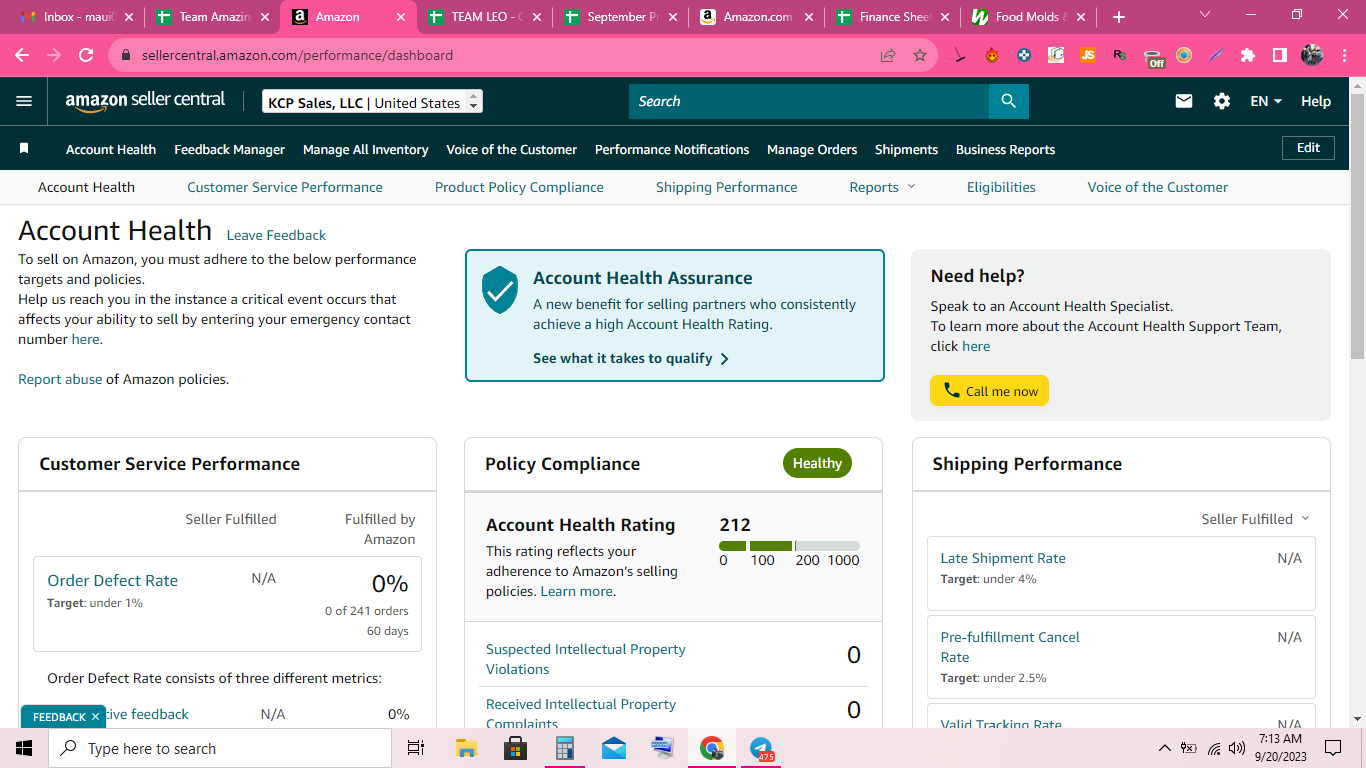Image resolution: width=1366 pixels, height=768 pixels.
Task: Open the Product Policy Compliance tab
Action: pos(519,187)
